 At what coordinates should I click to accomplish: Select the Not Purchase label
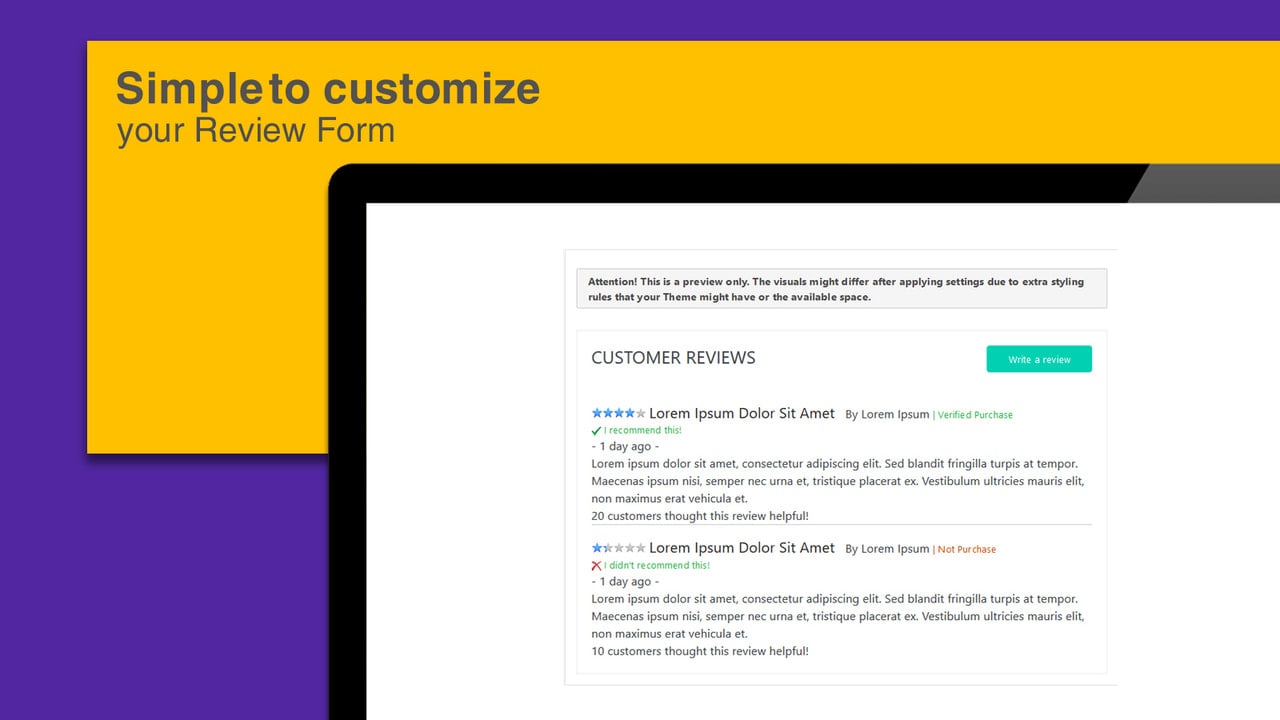click(x=967, y=550)
